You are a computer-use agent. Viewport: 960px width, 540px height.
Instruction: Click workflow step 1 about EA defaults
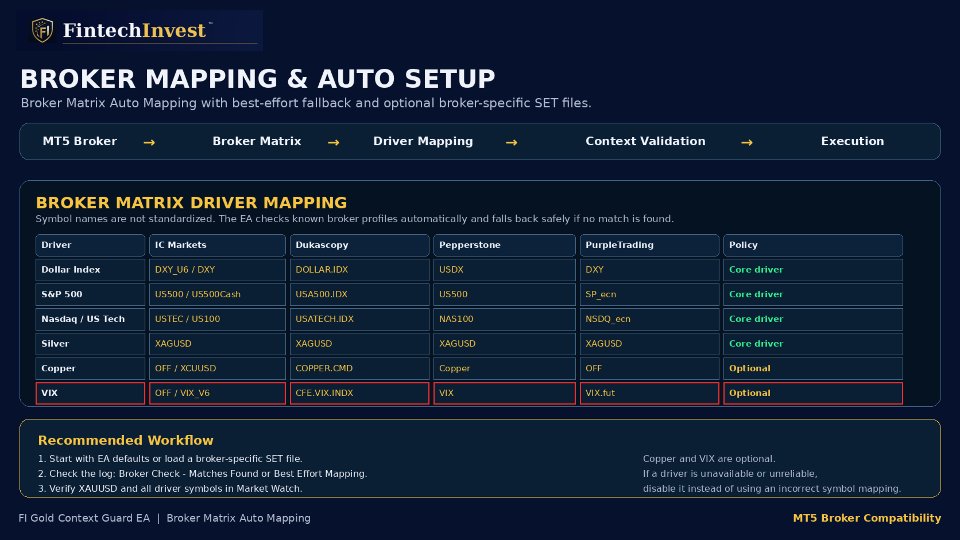point(170,459)
